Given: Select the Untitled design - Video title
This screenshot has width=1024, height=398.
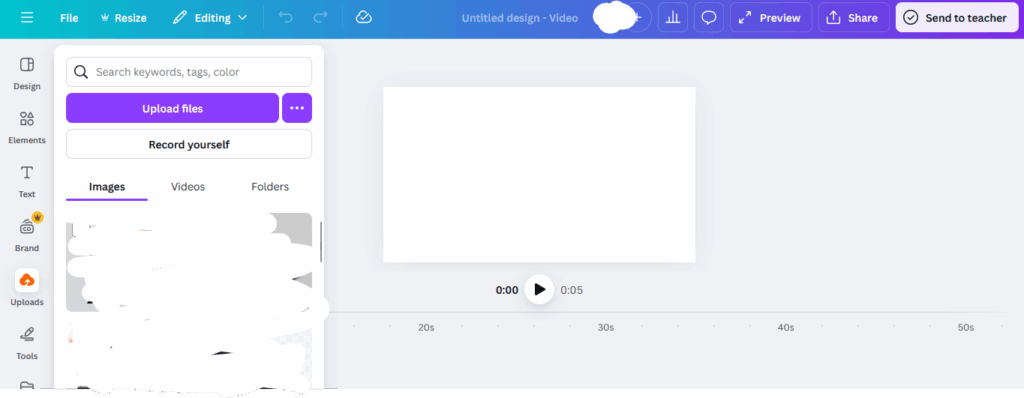Looking at the screenshot, I should (520, 18).
